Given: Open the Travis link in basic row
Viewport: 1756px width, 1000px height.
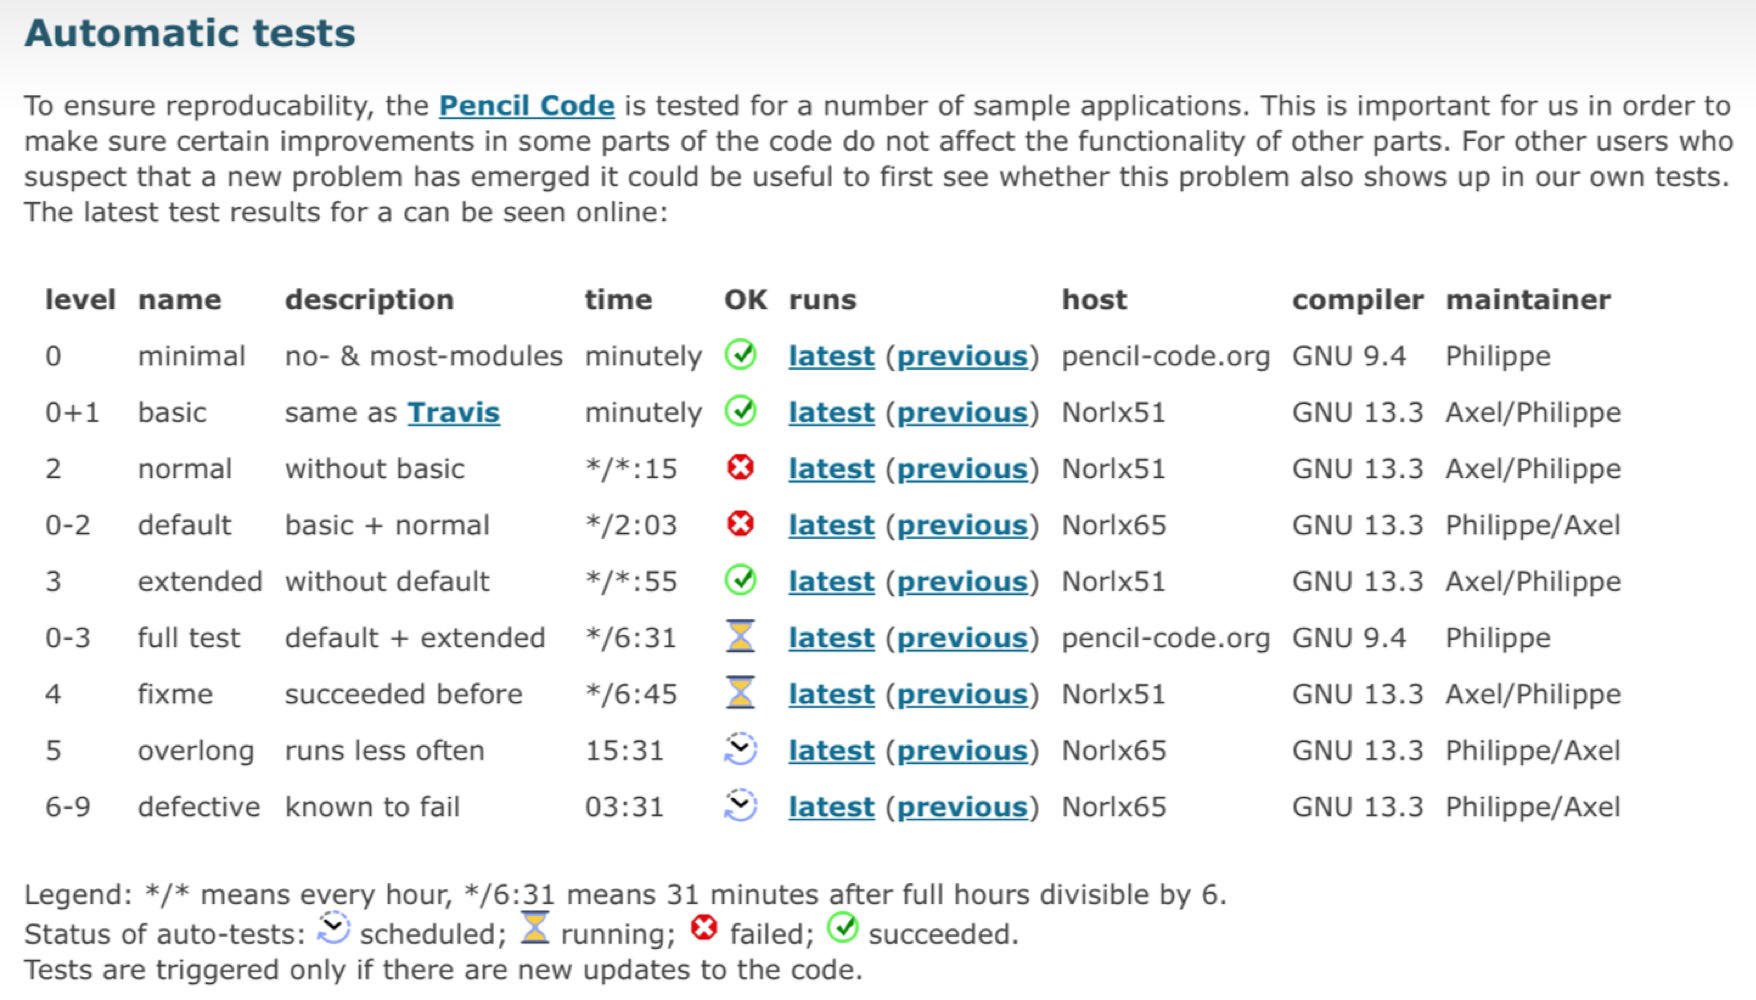Looking at the screenshot, I should [453, 413].
